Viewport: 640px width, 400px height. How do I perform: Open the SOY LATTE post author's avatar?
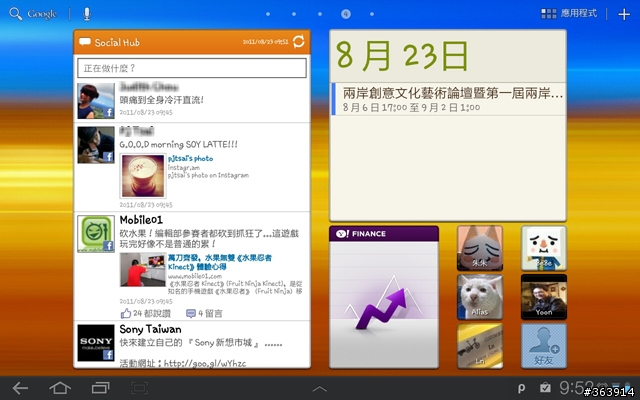click(x=96, y=145)
